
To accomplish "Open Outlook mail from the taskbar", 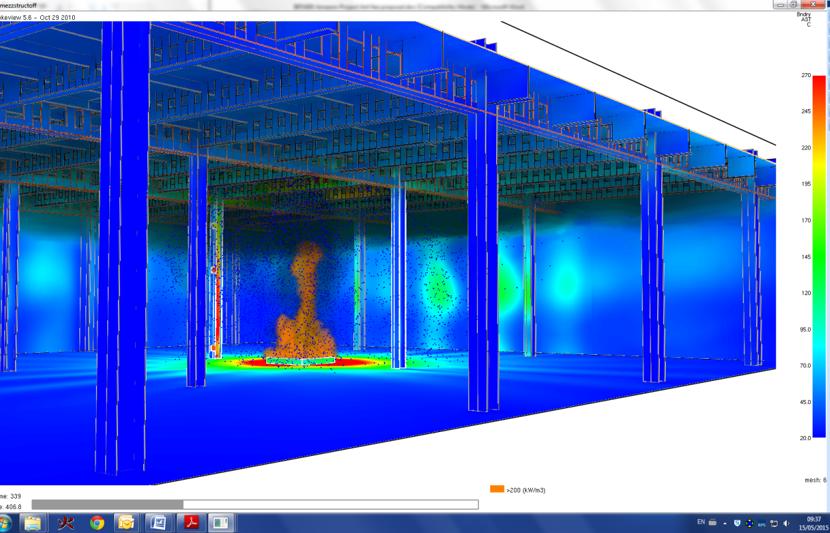I will 126,523.
